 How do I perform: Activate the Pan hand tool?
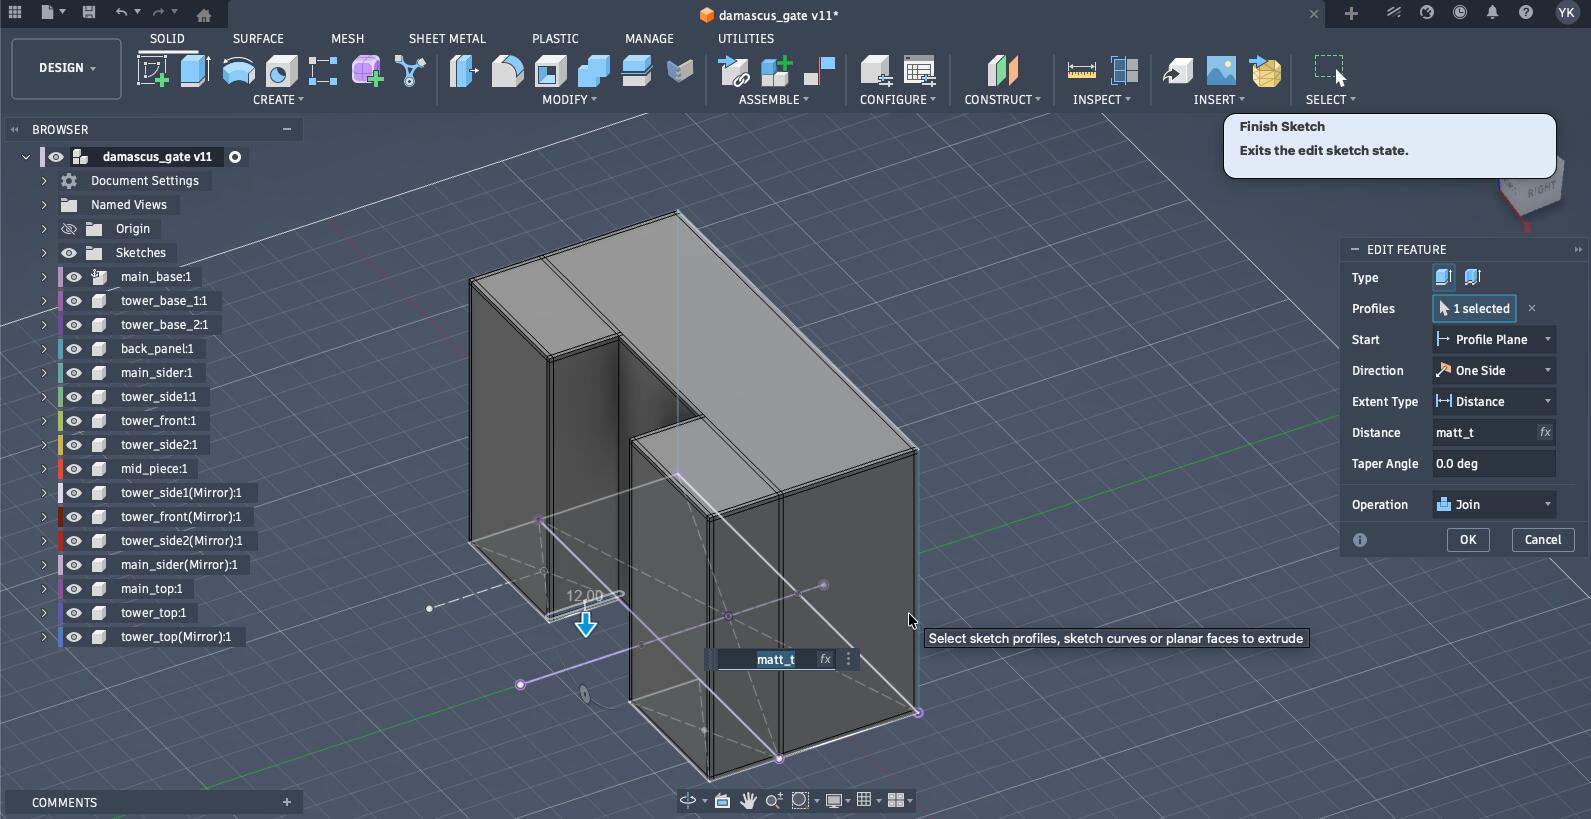(748, 800)
